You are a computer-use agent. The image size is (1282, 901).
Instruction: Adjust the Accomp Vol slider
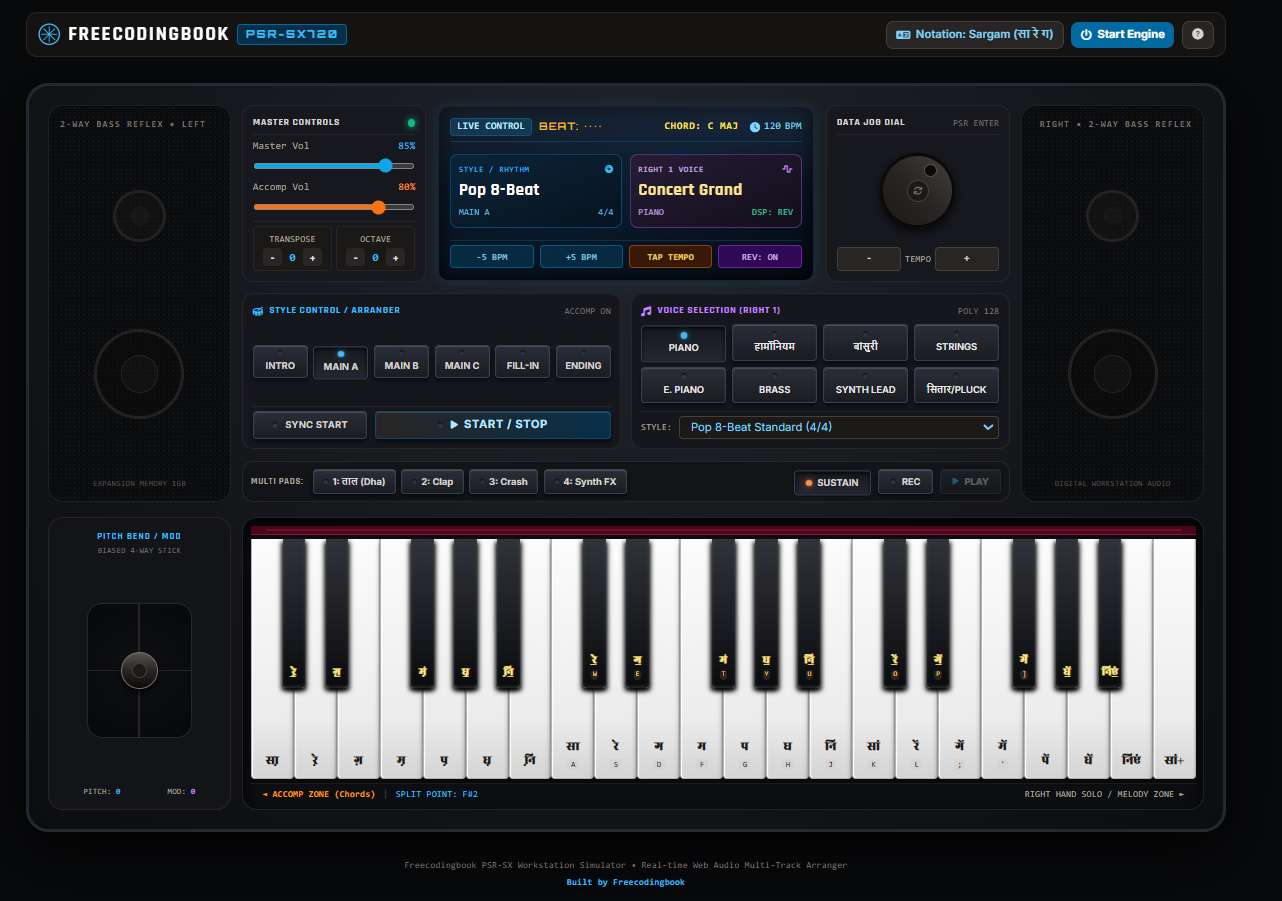pyautogui.click(x=334, y=207)
